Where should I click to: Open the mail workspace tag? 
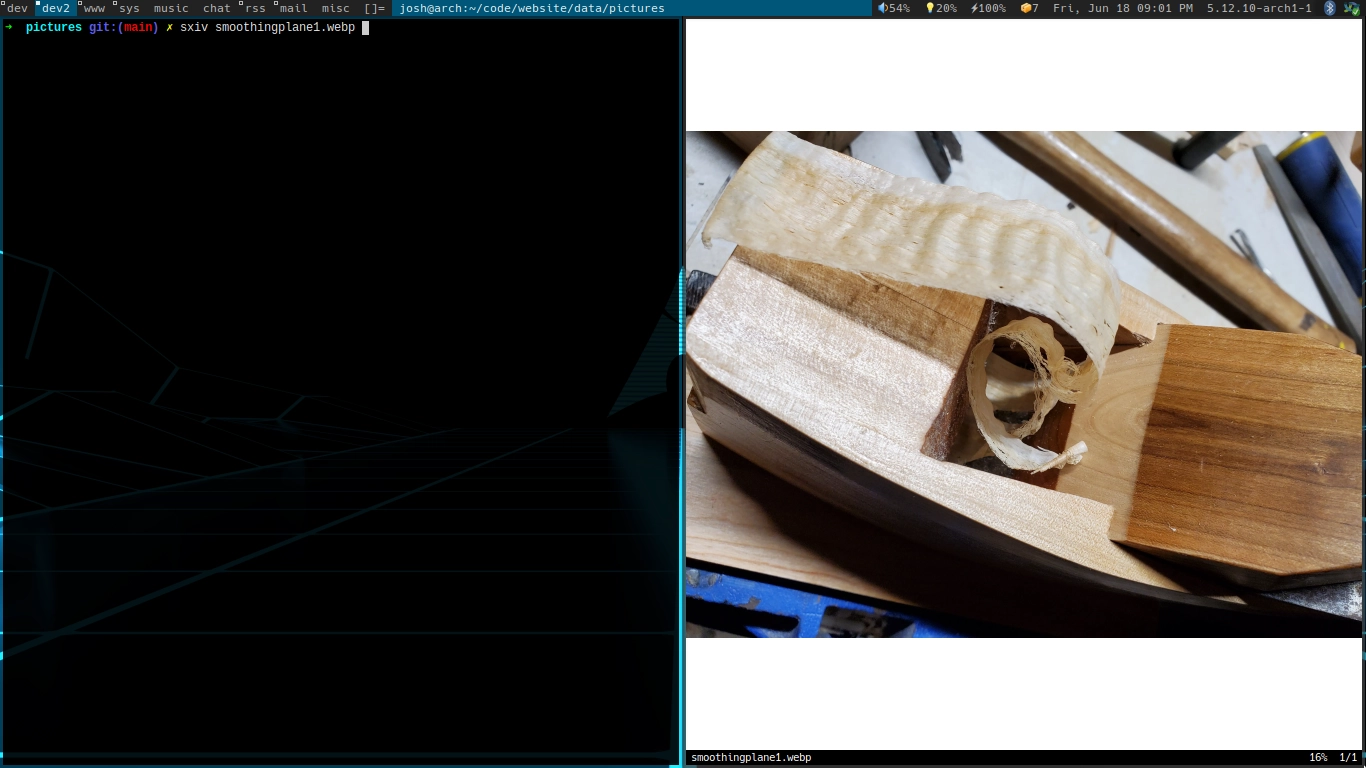click(293, 8)
